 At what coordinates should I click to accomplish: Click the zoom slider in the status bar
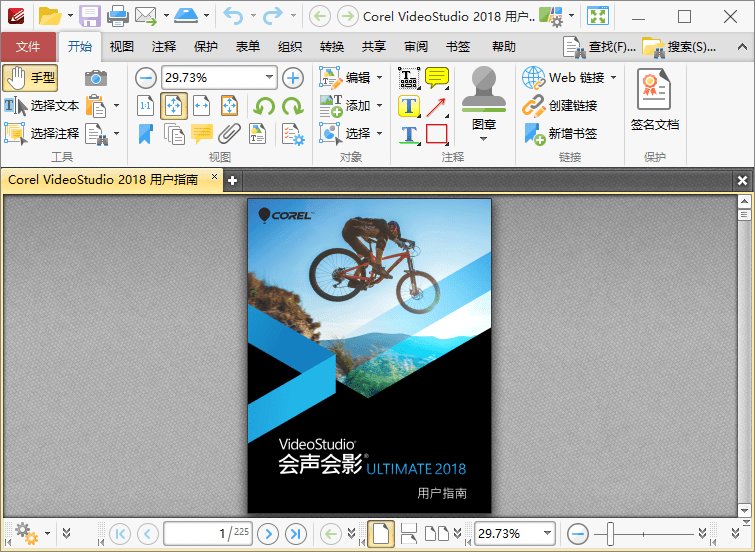click(x=610, y=534)
